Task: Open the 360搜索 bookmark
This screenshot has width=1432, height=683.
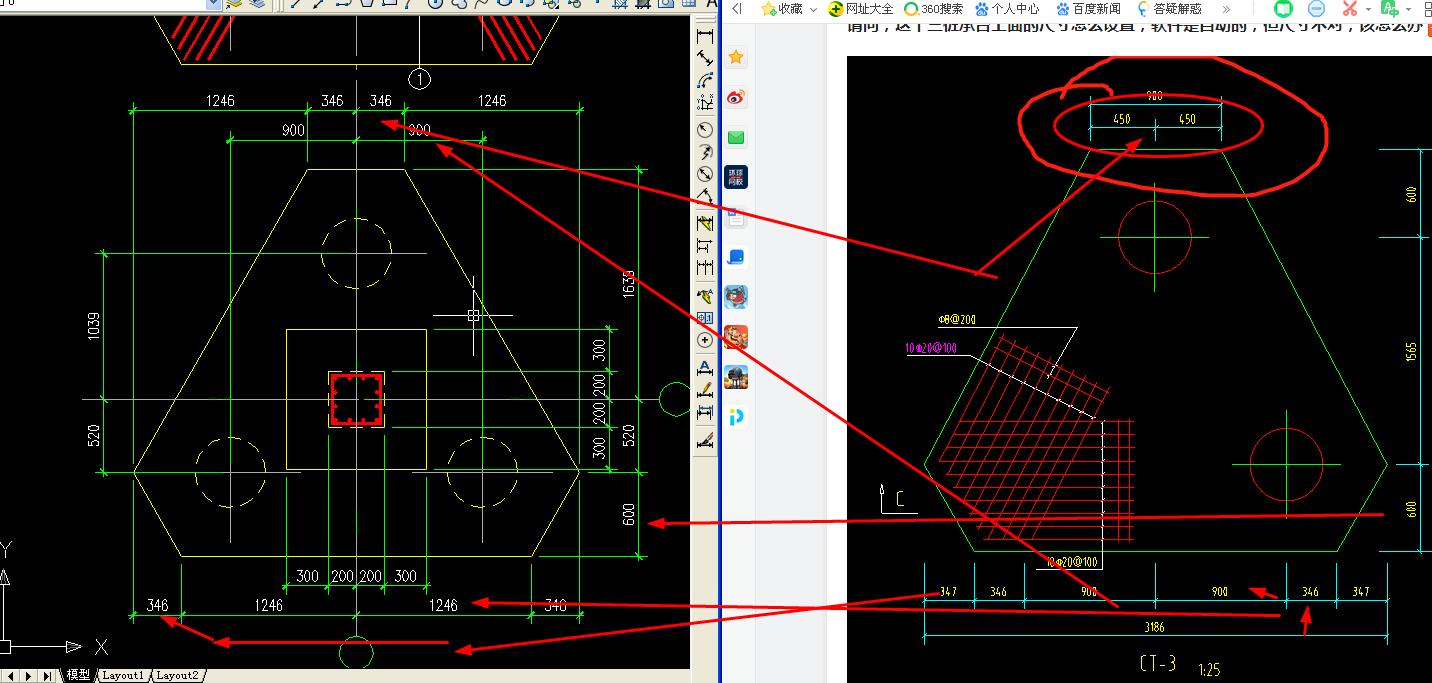Action: click(935, 9)
